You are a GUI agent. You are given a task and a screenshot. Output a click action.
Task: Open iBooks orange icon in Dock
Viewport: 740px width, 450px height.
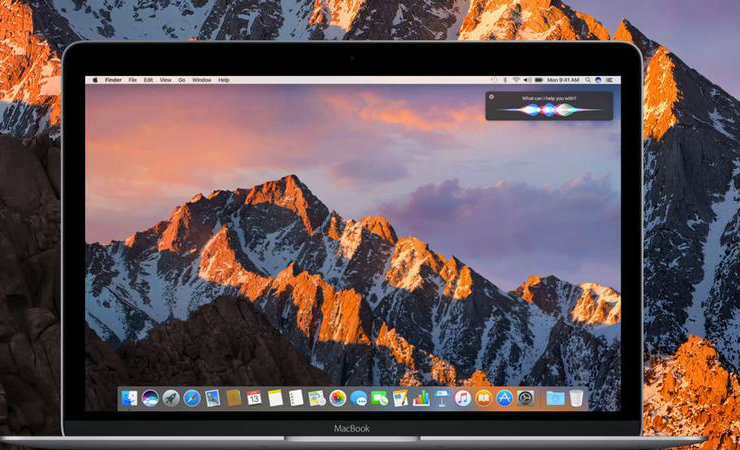483,398
